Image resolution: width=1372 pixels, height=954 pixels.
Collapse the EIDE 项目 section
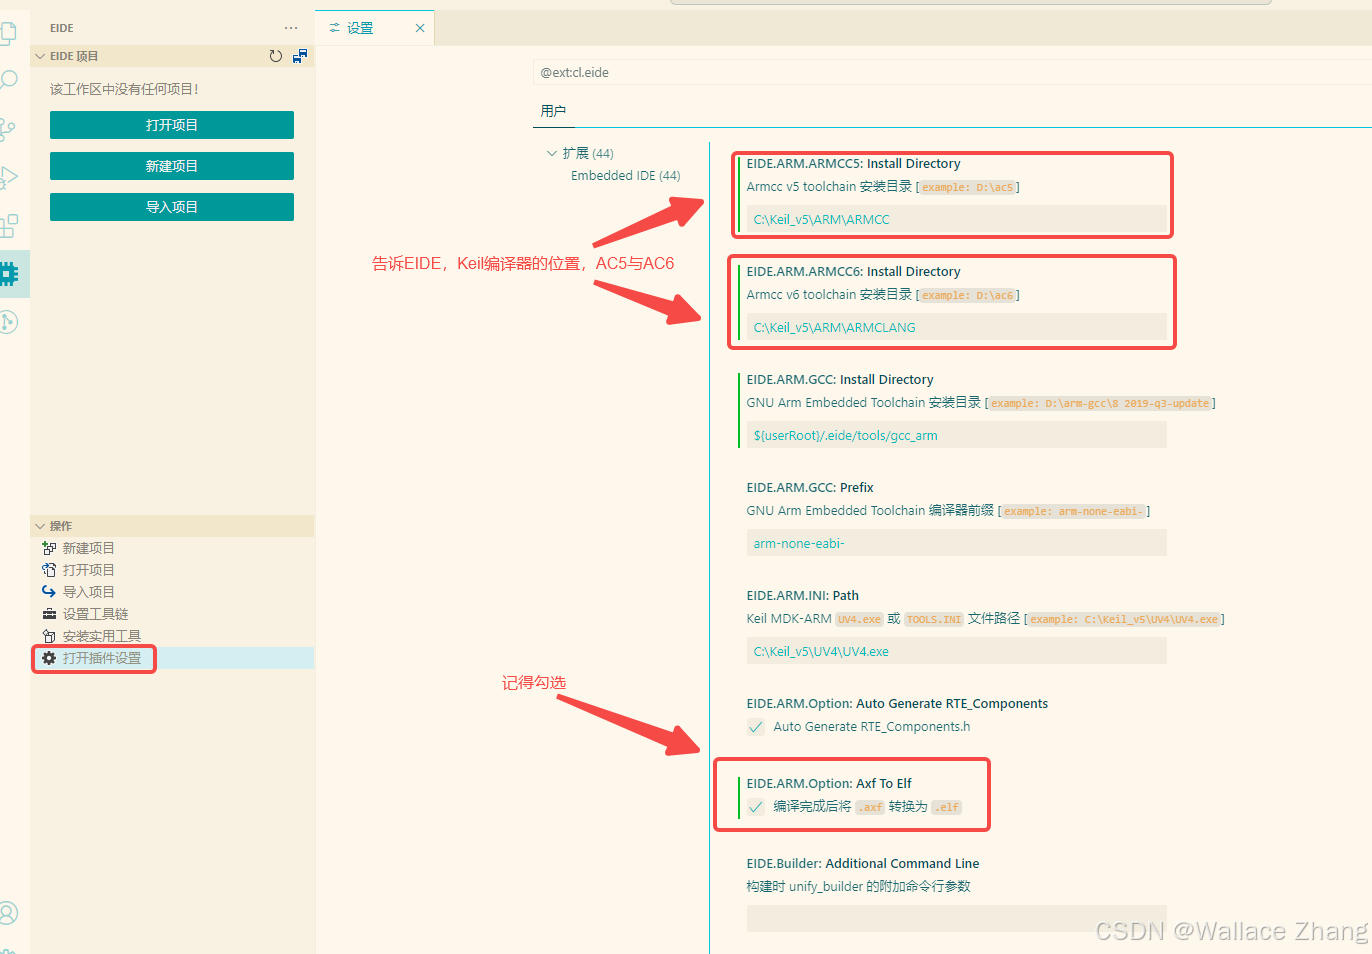coord(40,56)
